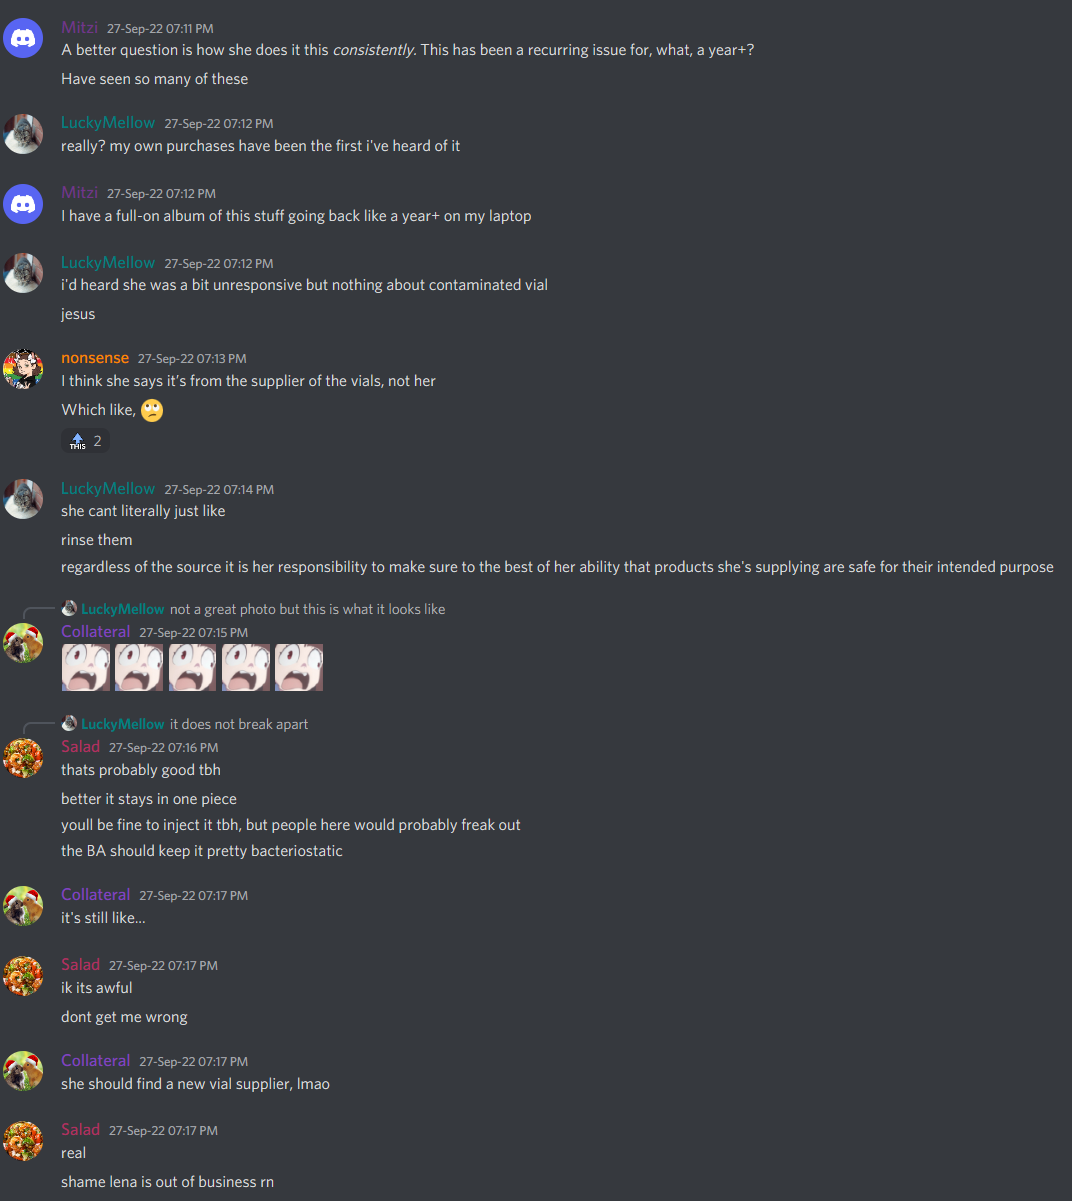Click Collateral's username above "it's still like..."
The height and width of the screenshot is (1201, 1072).
(96, 895)
